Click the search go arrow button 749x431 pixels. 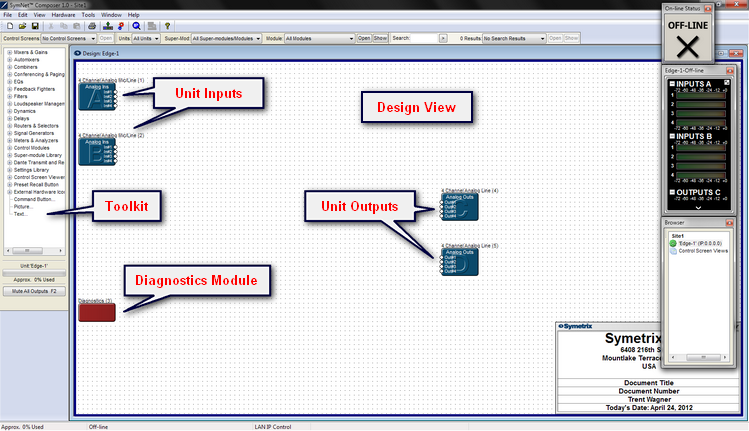tap(443, 38)
